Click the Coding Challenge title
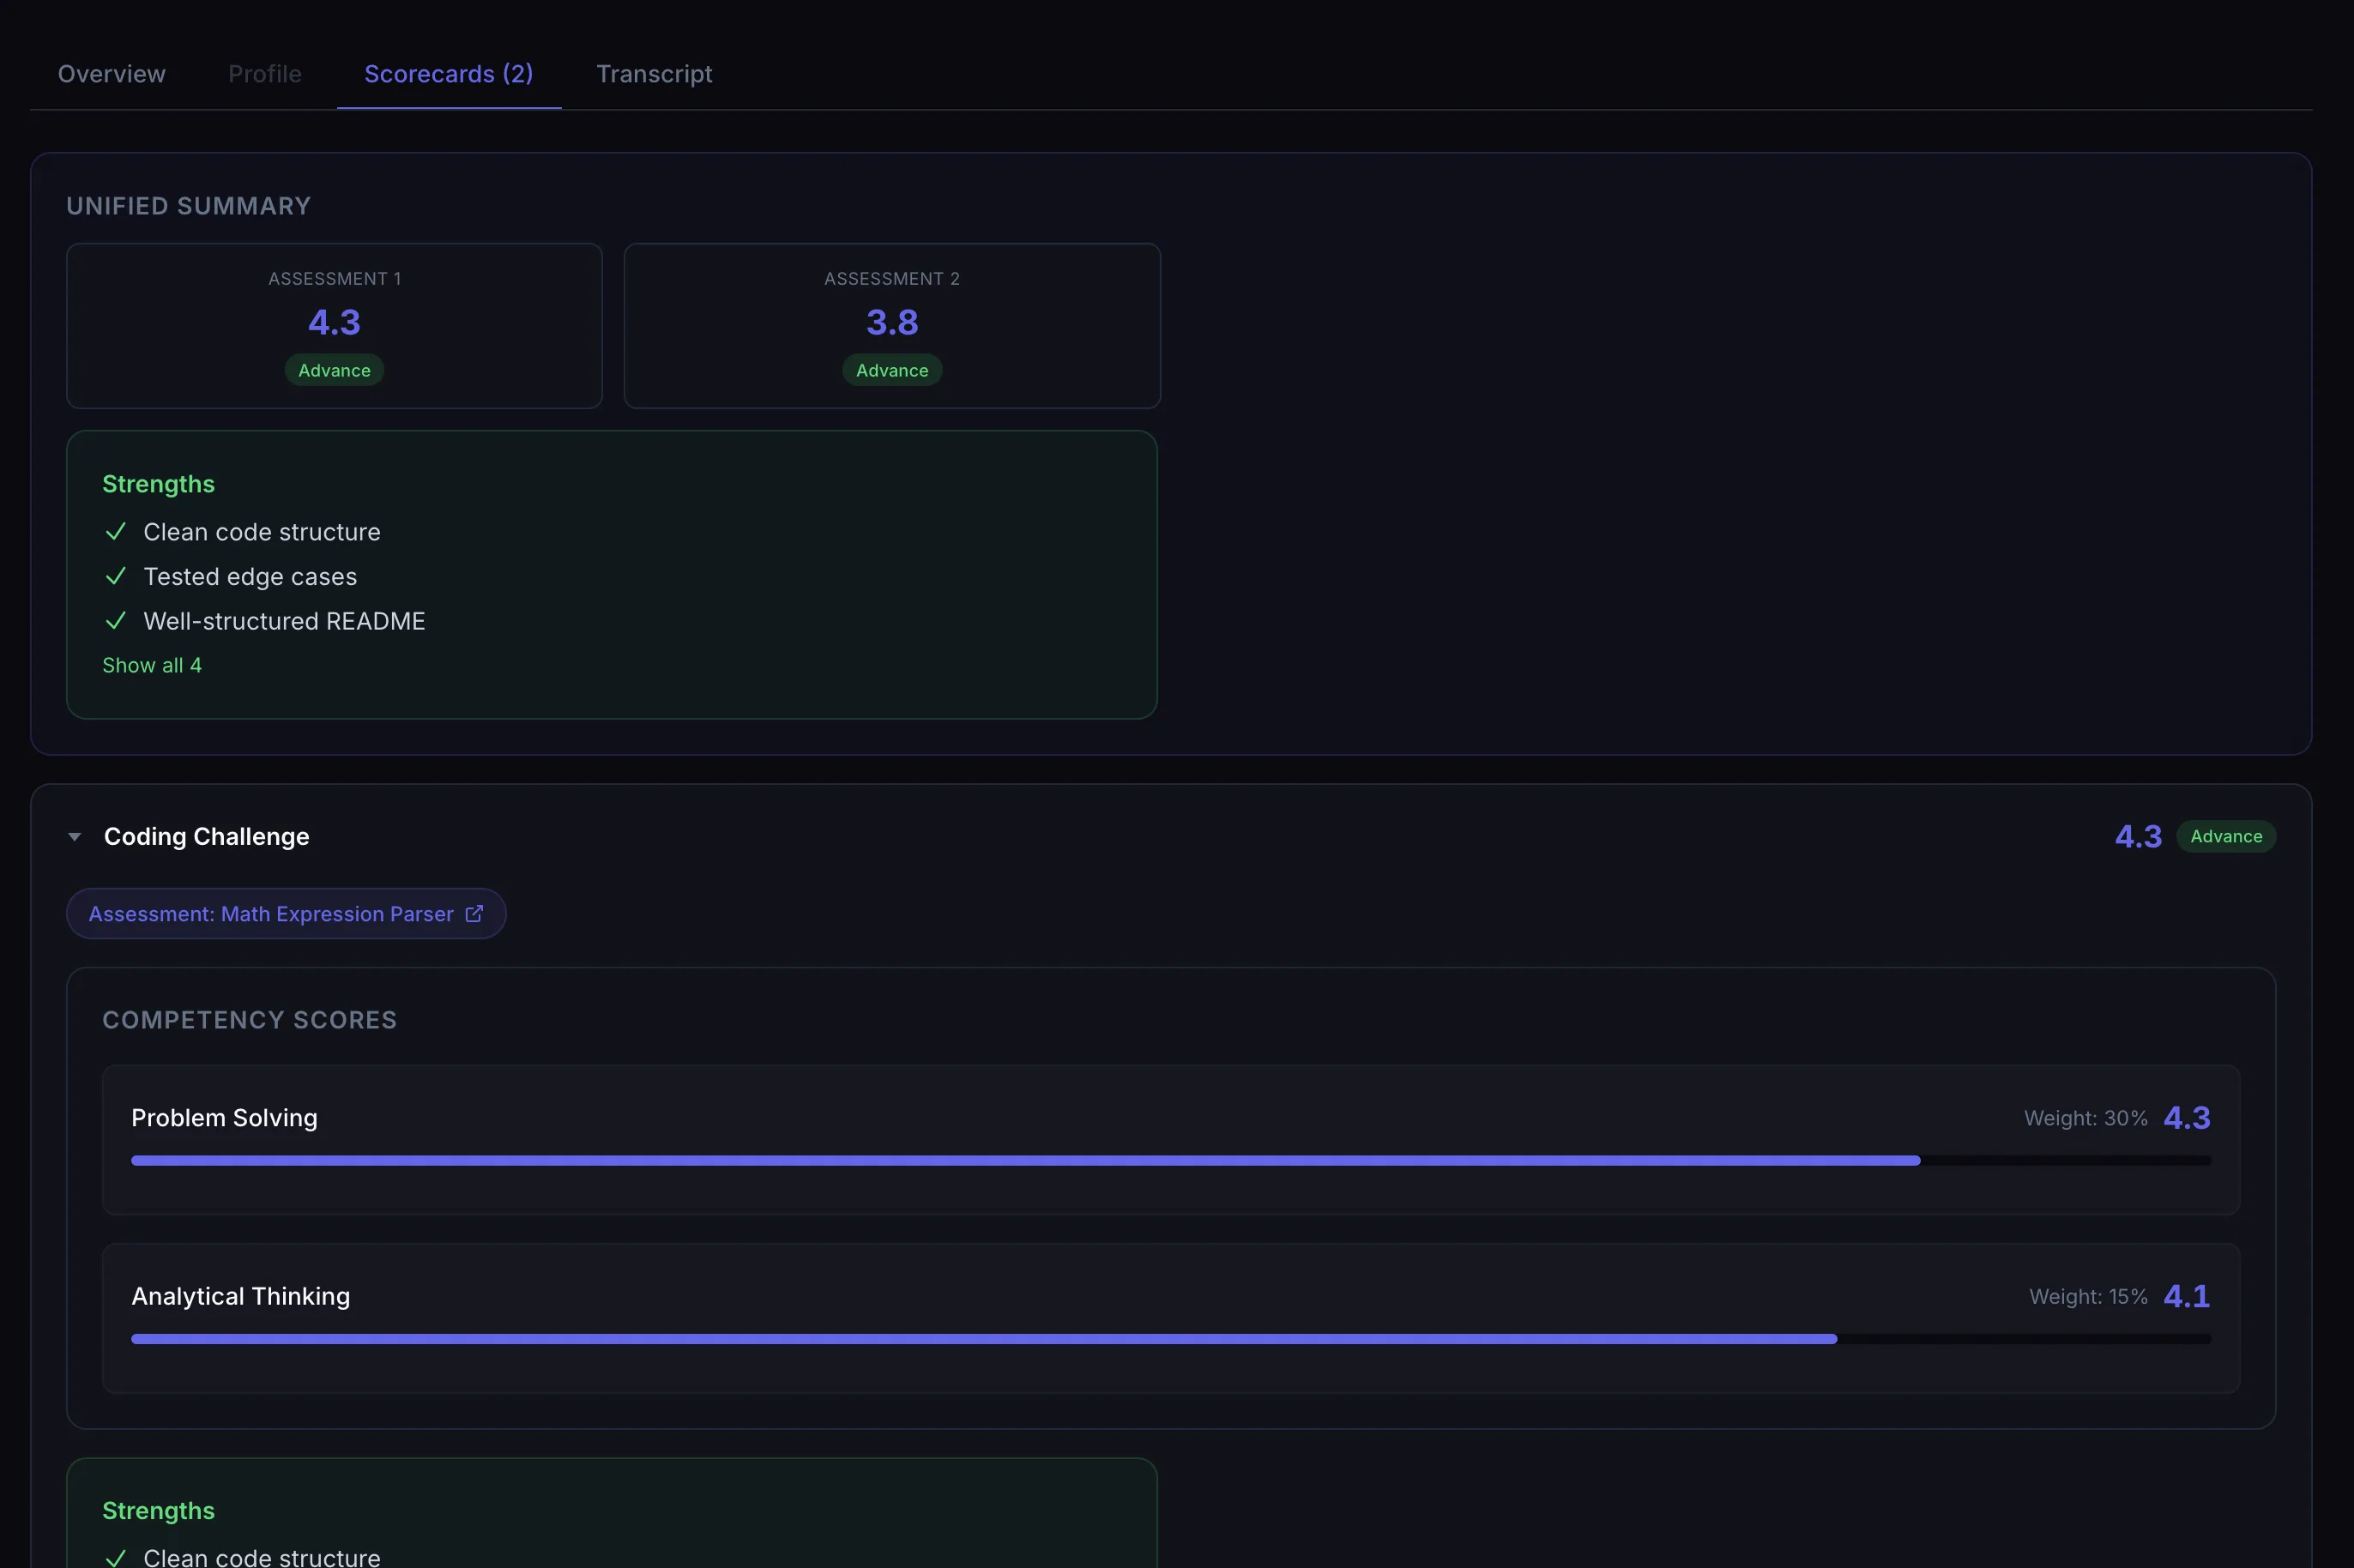This screenshot has width=2354, height=1568. [207, 836]
